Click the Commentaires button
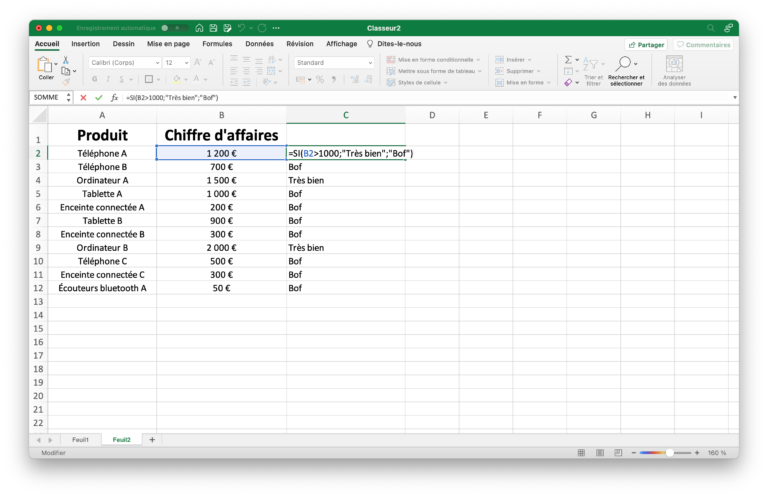The width and height of the screenshot is (768, 497). pyautogui.click(x=703, y=45)
